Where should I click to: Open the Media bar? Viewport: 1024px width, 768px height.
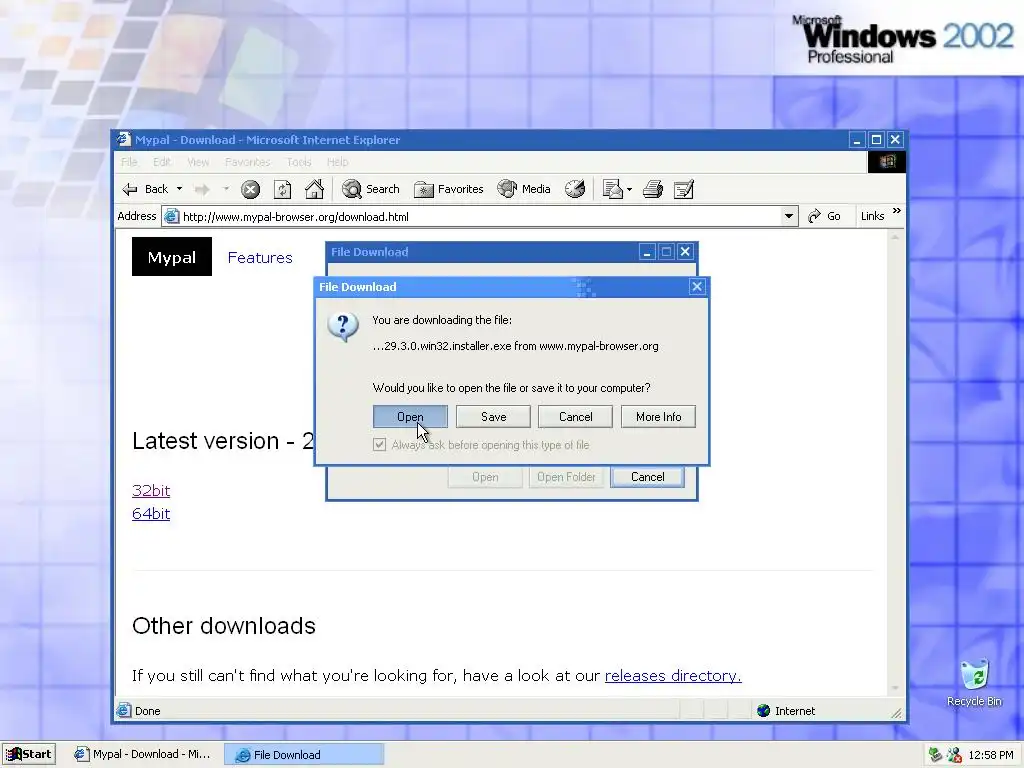point(524,189)
